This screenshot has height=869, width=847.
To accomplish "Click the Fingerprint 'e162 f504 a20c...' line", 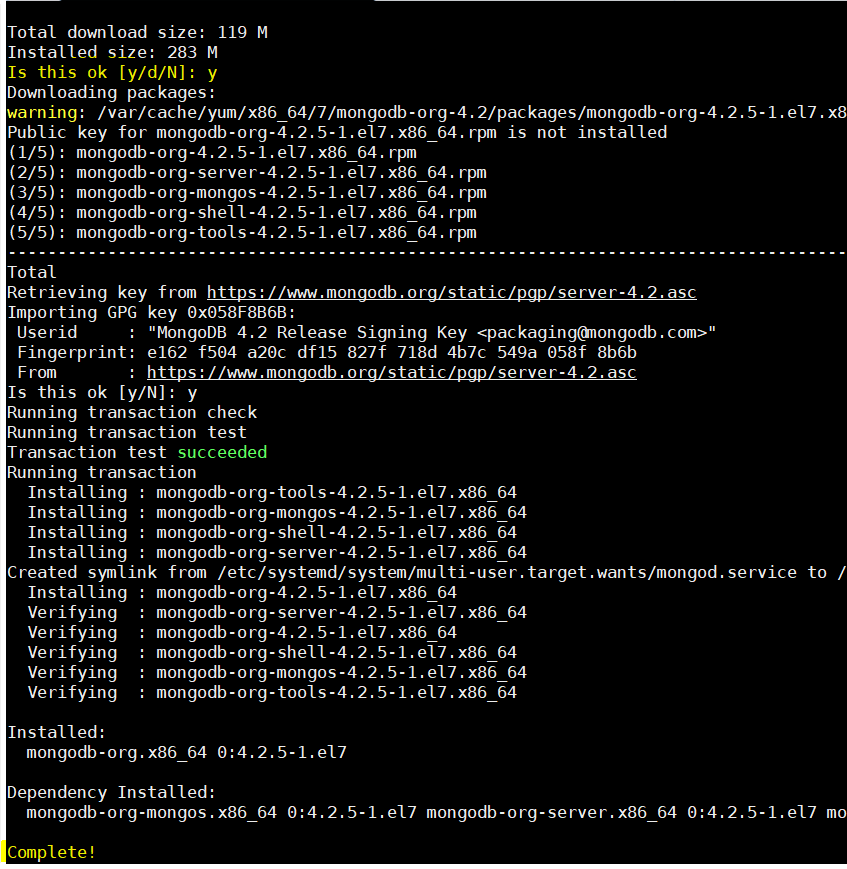I will click(x=326, y=352).
